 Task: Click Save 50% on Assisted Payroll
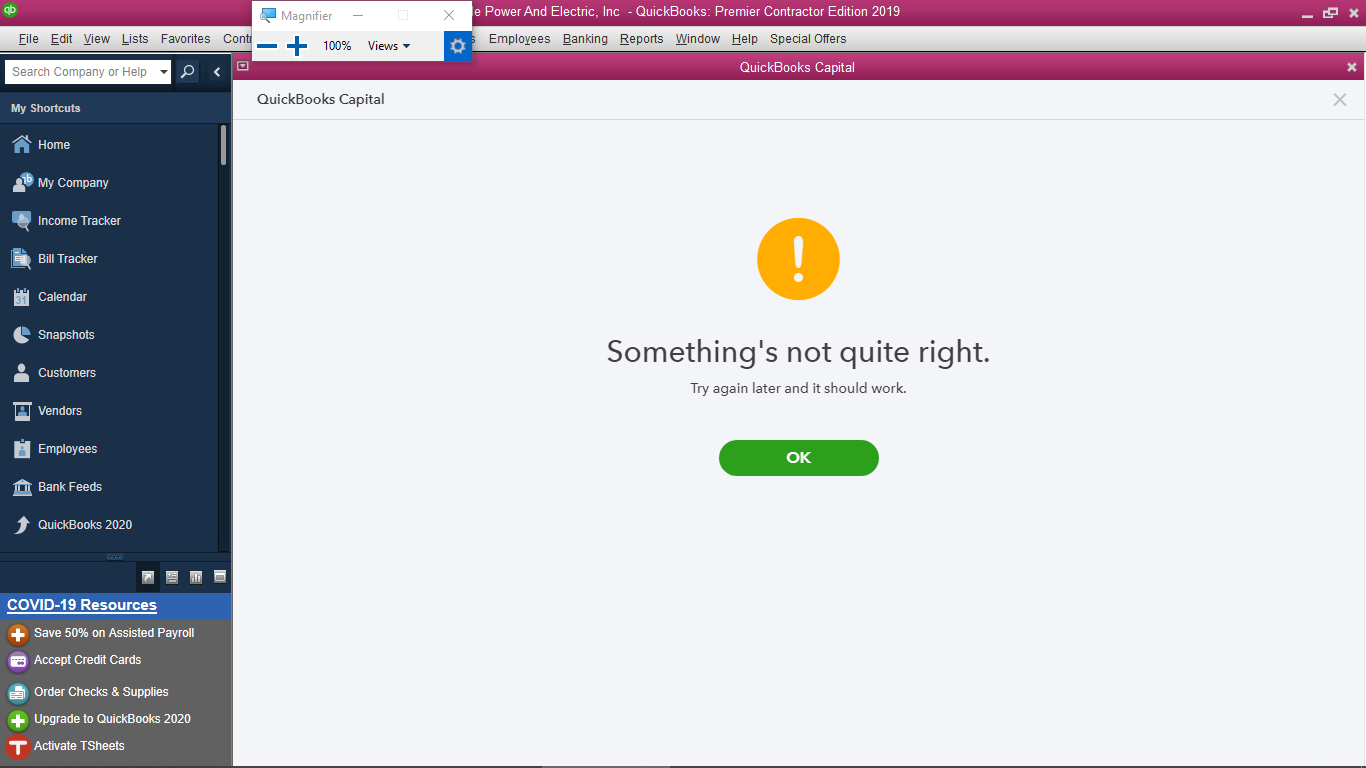pos(101,633)
